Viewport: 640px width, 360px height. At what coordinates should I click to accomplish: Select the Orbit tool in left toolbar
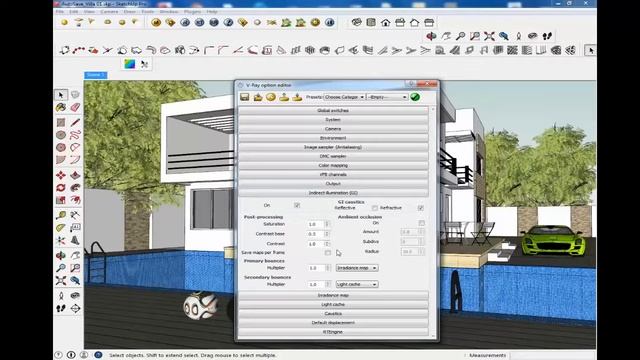pyautogui.click(x=61, y=256)
